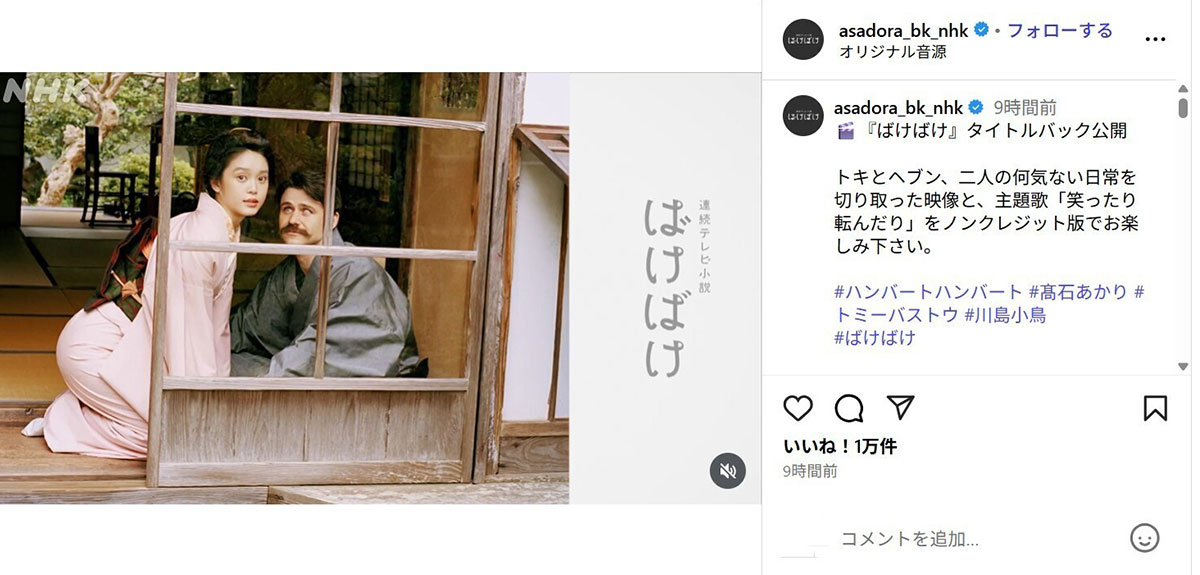Open the three-dot more options menu
This screenshot has height=575, width=1200.
pyautogui.click(x=1155, y=39)
